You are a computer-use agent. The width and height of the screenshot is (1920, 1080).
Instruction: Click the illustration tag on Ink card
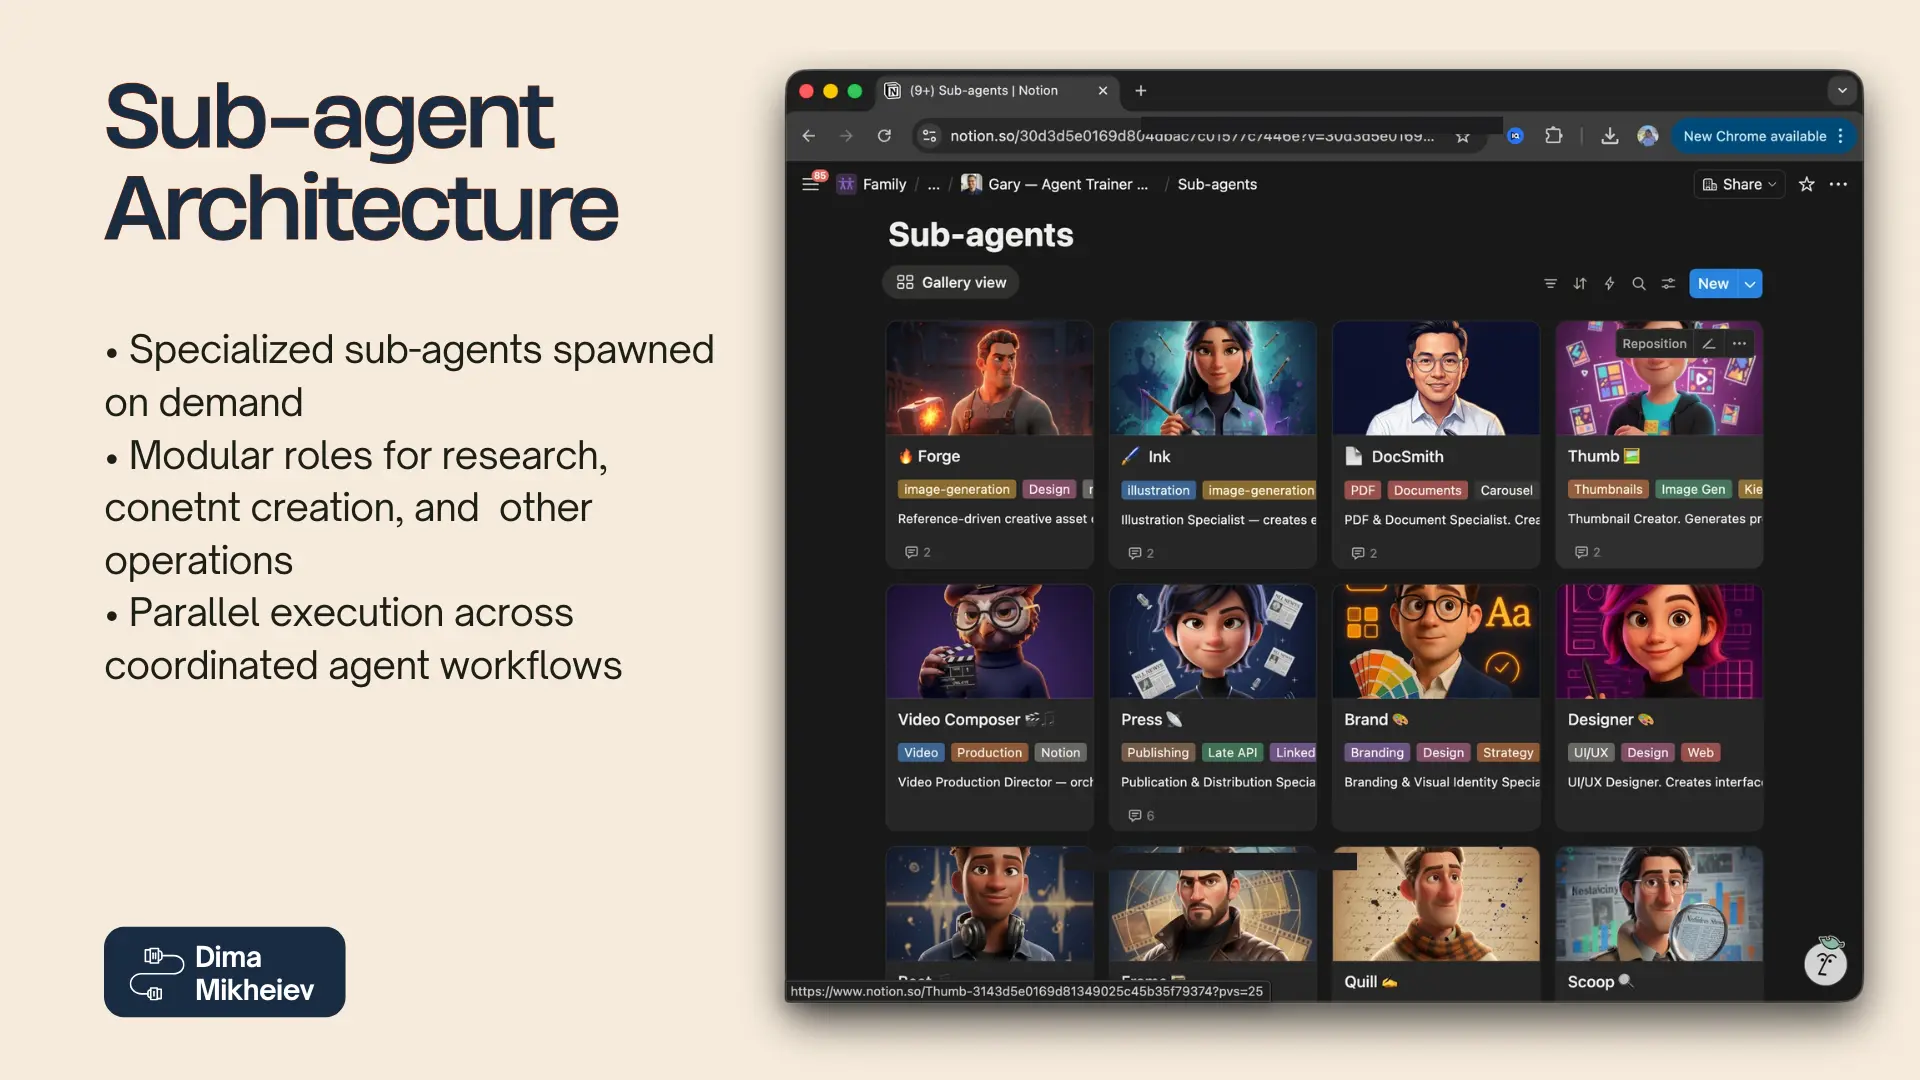[1158, 490]
